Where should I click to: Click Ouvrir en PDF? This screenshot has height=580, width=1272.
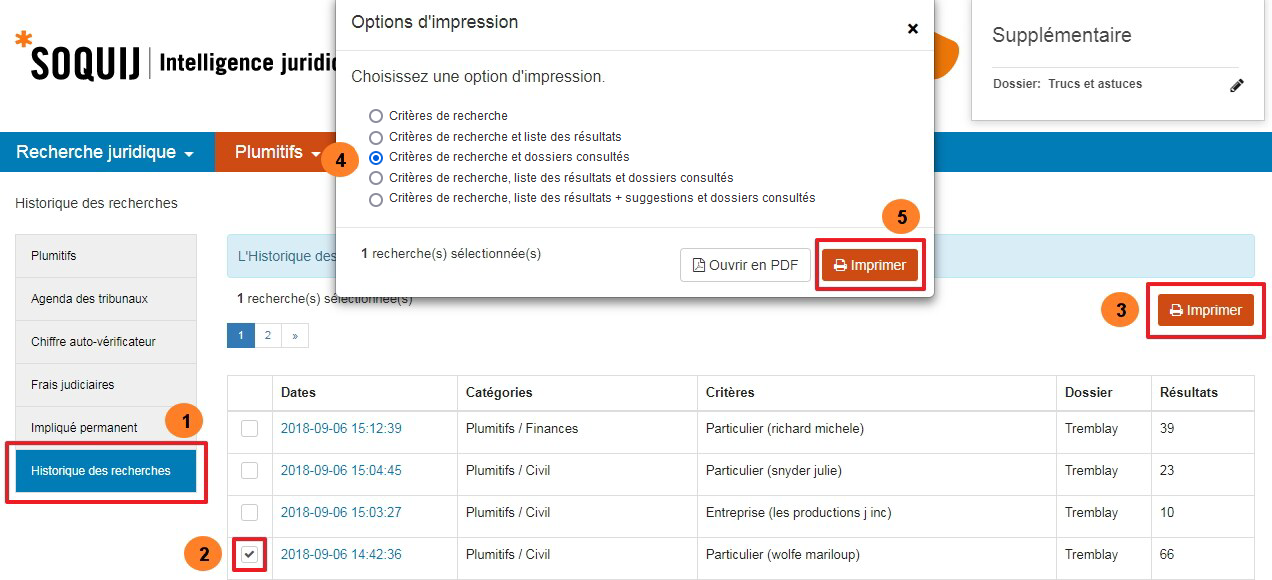tap(743, 265)
